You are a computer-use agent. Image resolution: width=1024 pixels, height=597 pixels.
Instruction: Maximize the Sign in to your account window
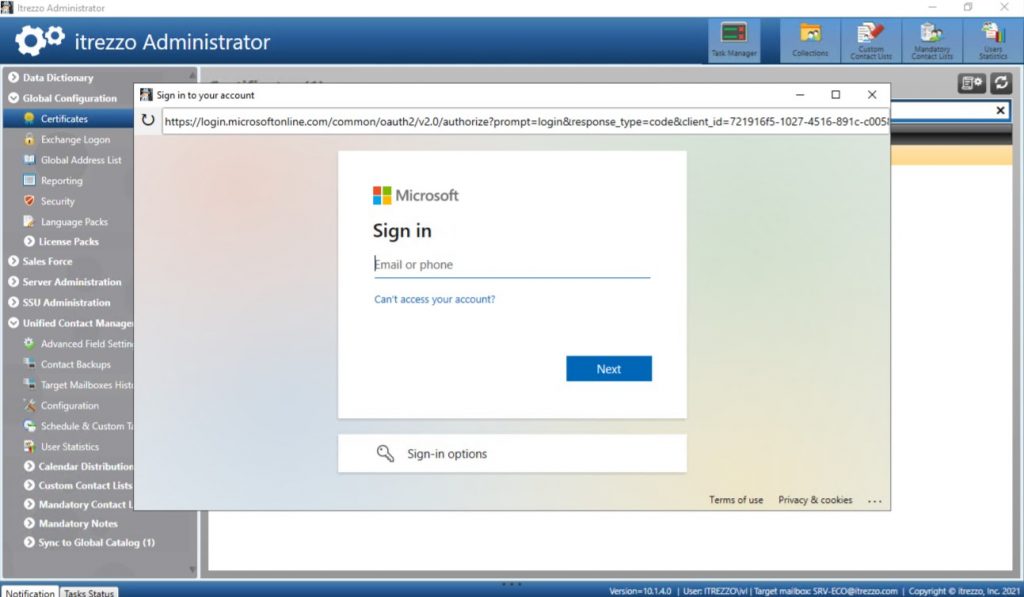coord(835,95)
